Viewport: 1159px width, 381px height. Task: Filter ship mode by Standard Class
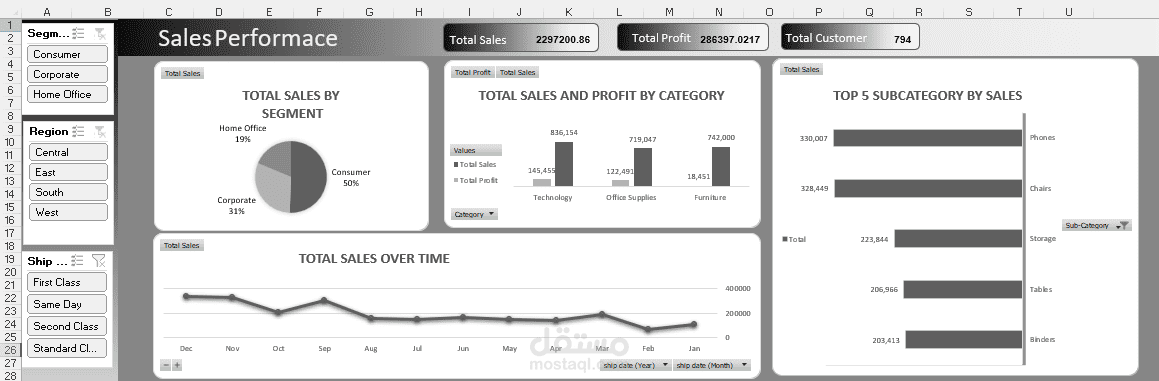coord(67,348)
